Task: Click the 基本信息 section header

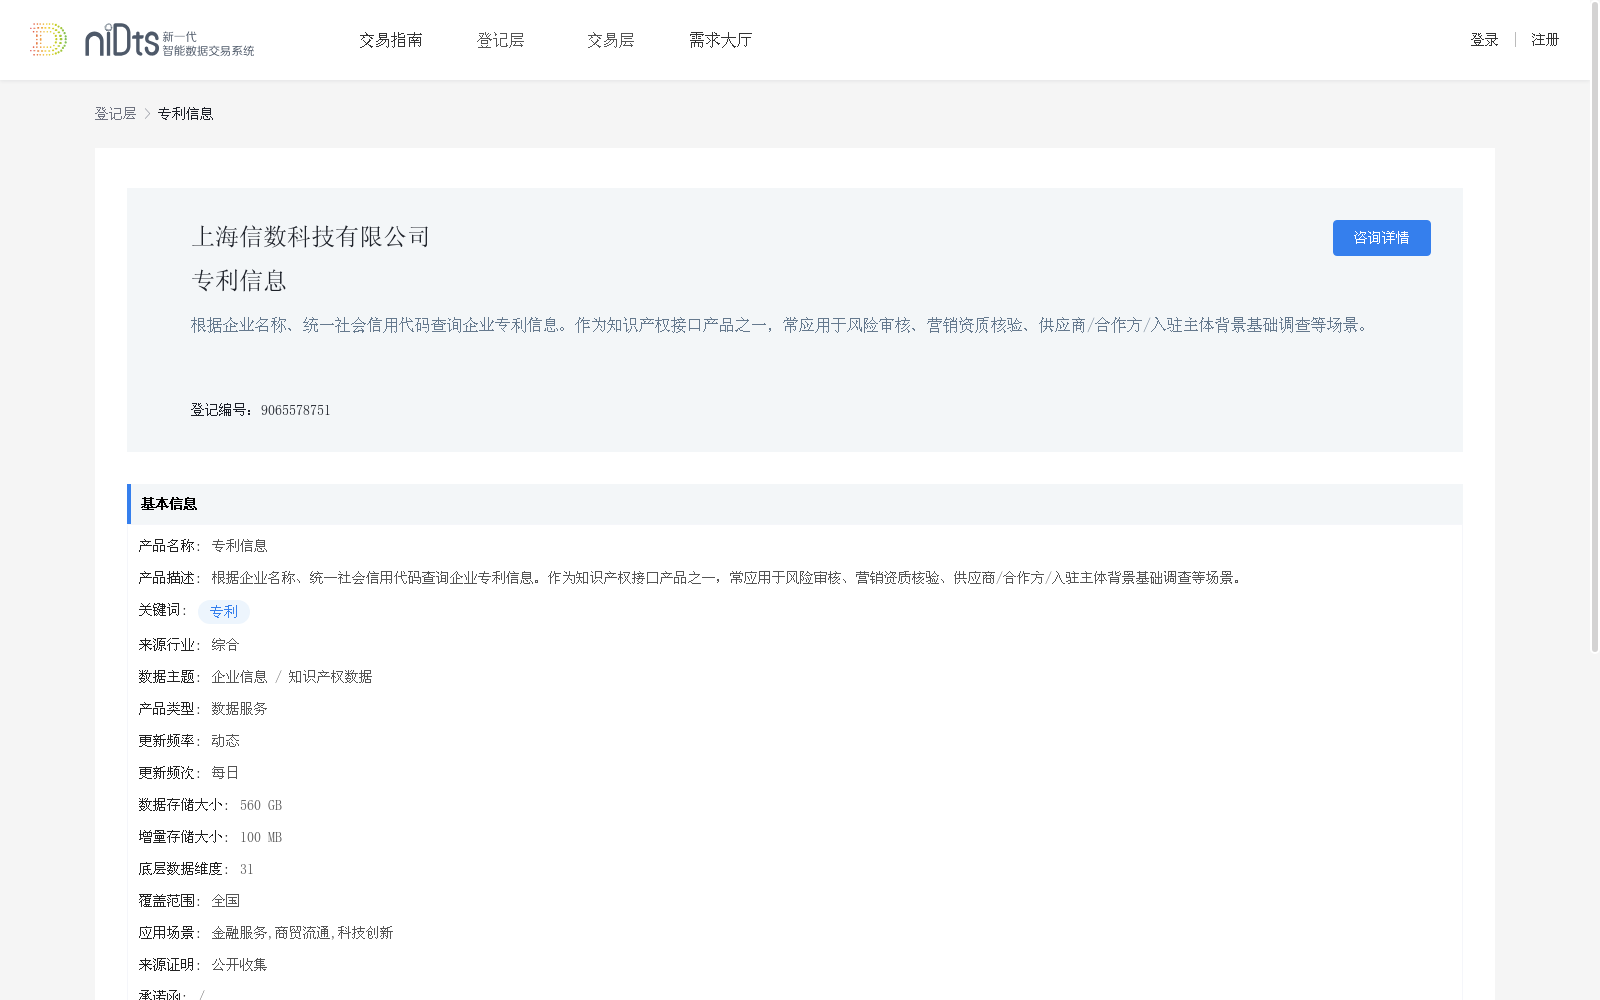Action: click(x=795, y=504)
